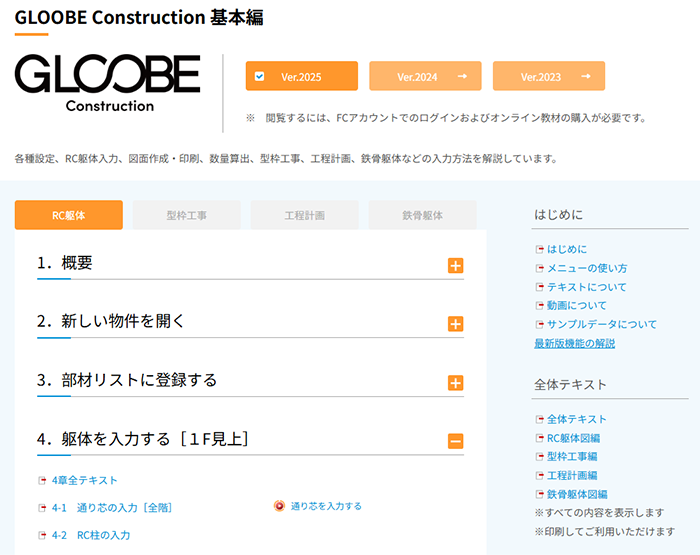The height and width of the screenshot is (555, 700).
Task: Click the GLOOBE Construction logo
Action: click(x=107, y=83)
